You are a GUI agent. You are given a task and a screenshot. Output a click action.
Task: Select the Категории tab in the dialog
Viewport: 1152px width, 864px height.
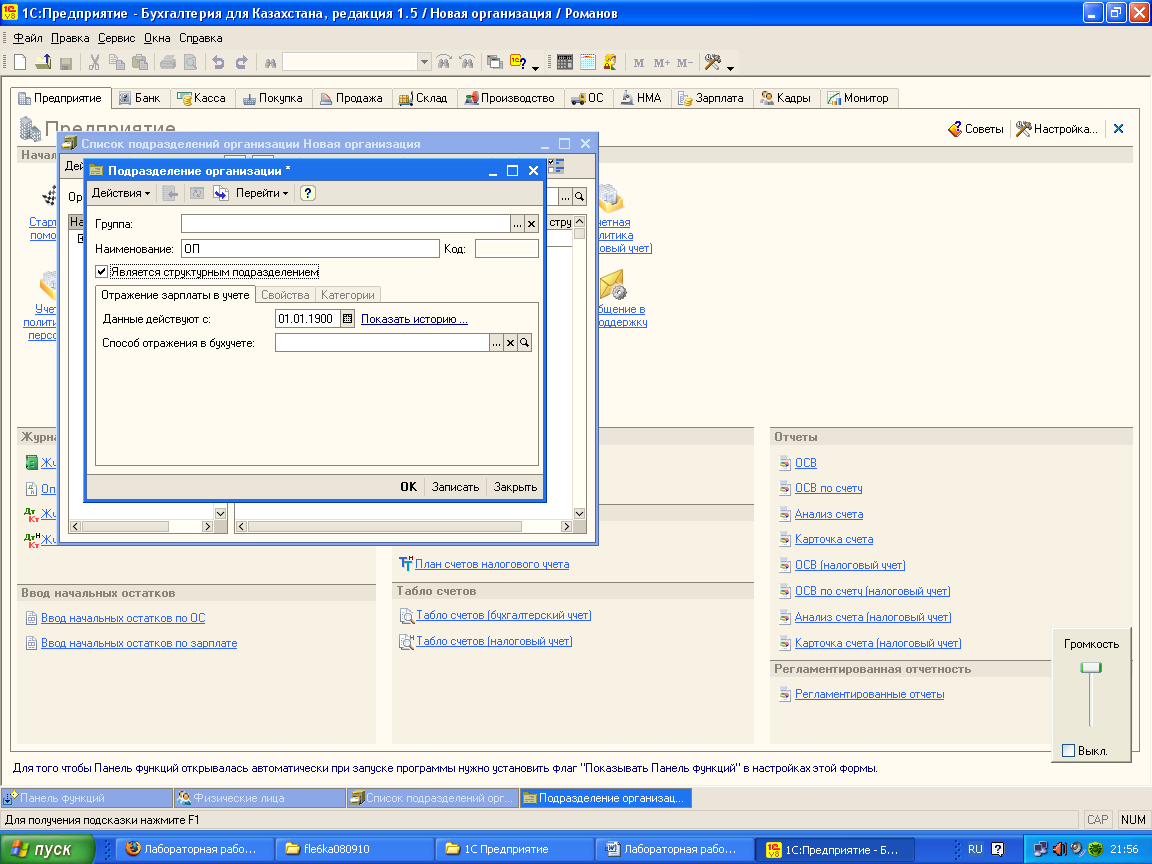click(x=348, y=295)
